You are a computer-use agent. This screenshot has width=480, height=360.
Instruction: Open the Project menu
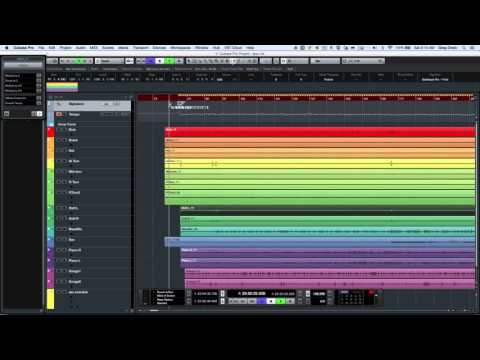click(x=66, y=48)
